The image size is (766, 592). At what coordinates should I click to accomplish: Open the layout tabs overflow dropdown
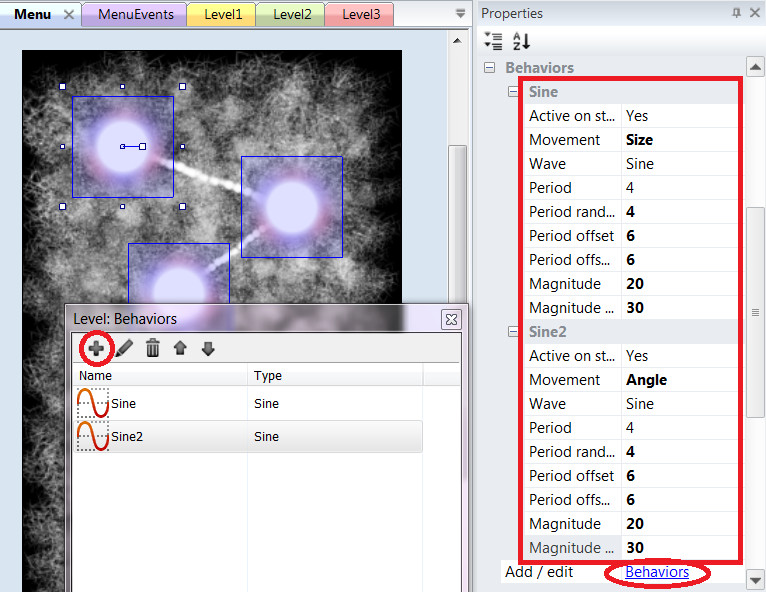click(x=460, y=14)
